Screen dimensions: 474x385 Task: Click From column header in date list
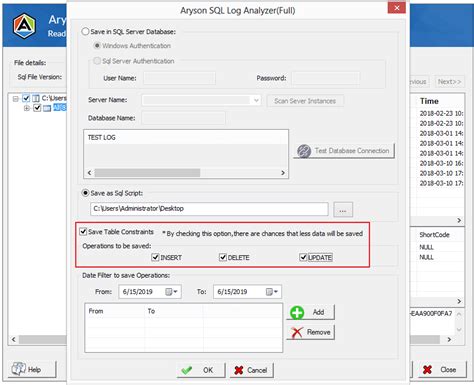tap(115, 311)
